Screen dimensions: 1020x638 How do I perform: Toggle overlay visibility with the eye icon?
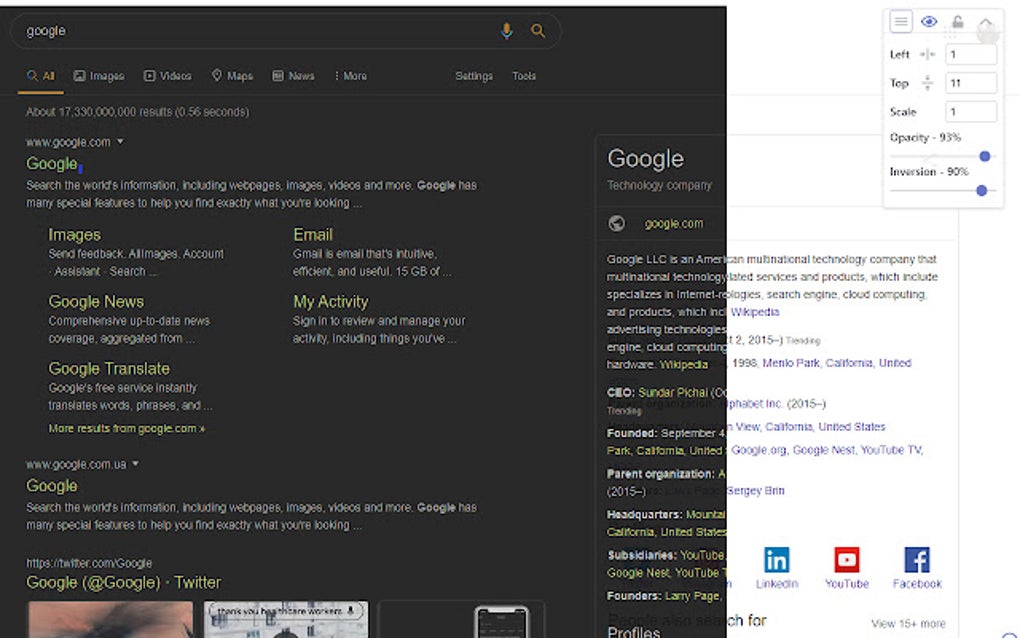point(929,22)
